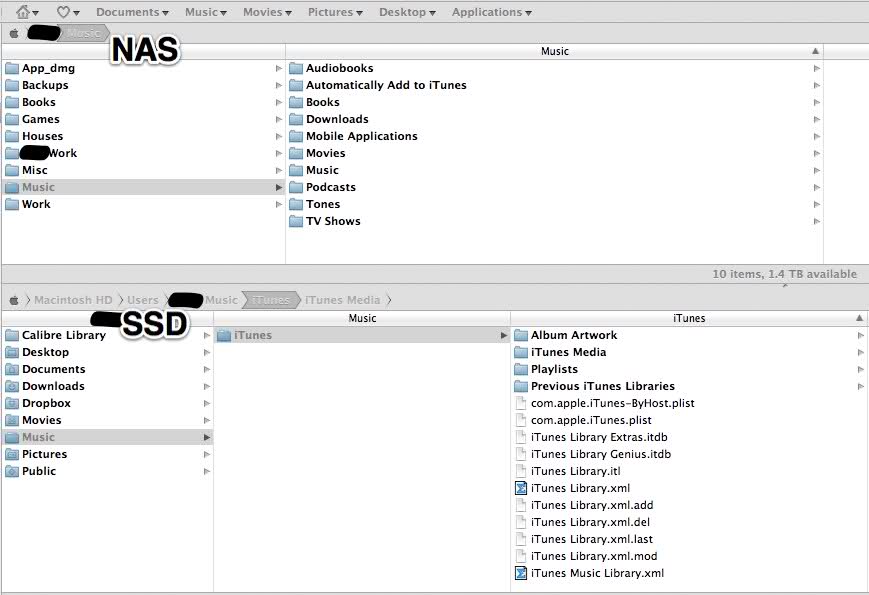
Task: Select the Public folder icon
Action: (12, 471)
